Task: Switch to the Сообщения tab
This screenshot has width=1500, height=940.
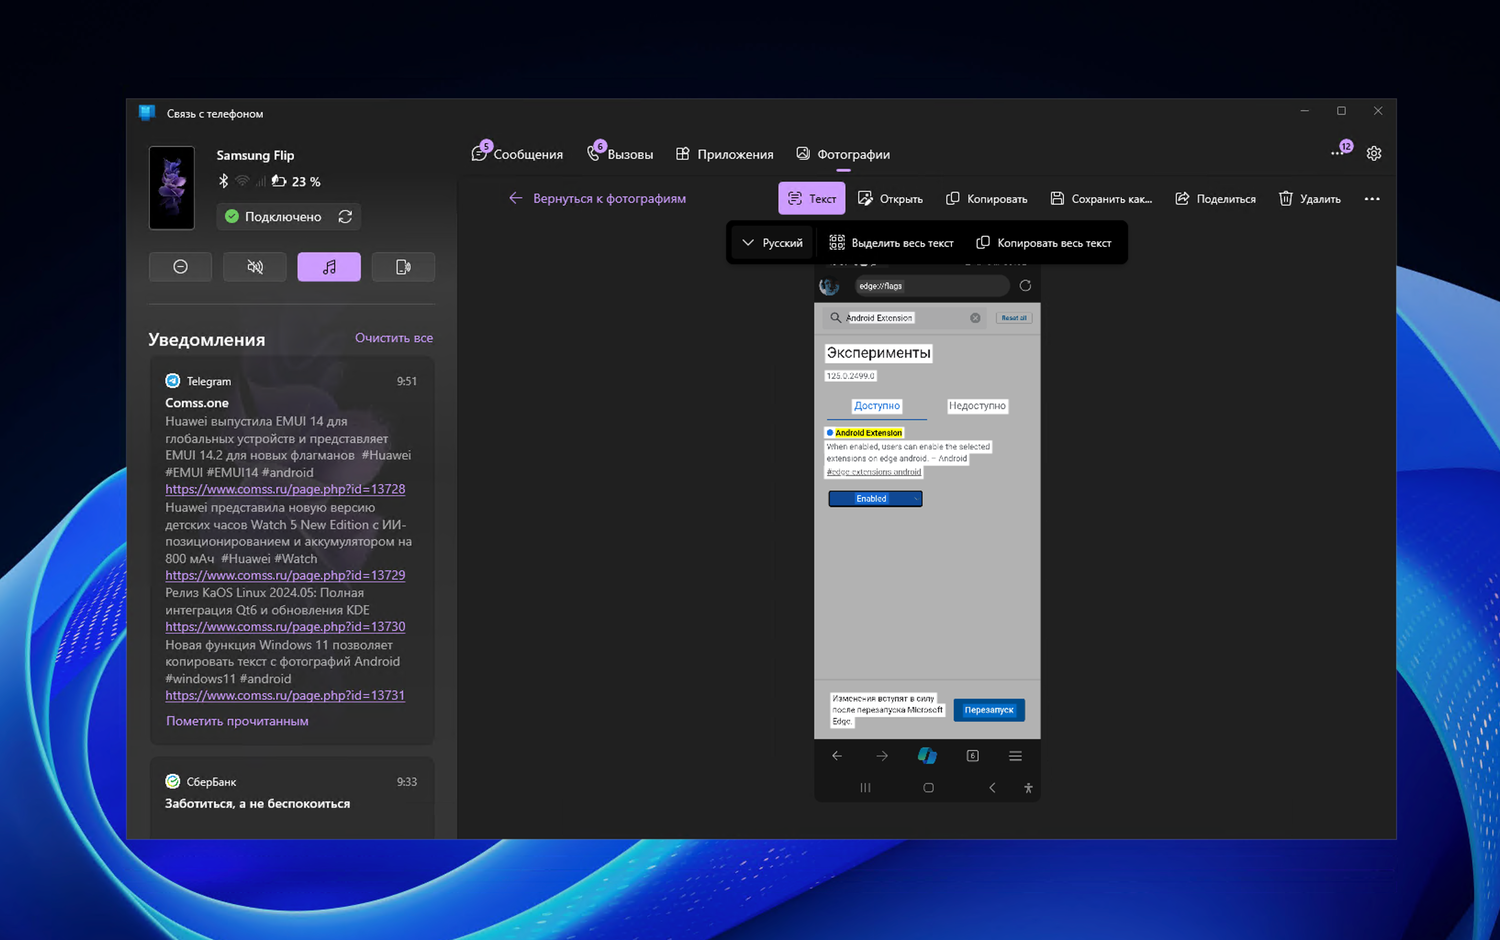Action: click(517, 154)
